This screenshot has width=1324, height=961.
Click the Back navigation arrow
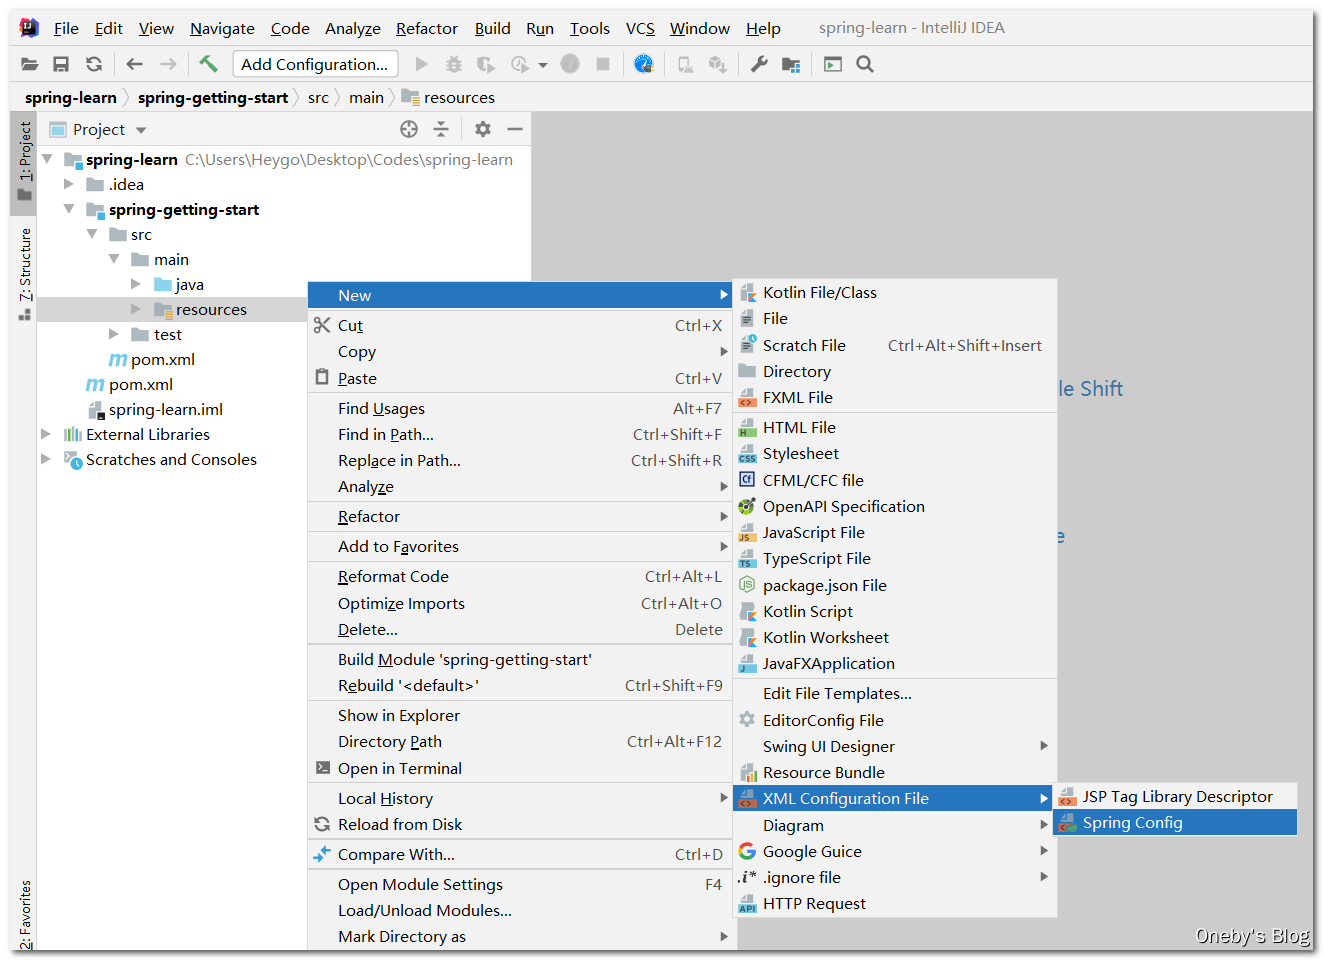tap(134, 64)
